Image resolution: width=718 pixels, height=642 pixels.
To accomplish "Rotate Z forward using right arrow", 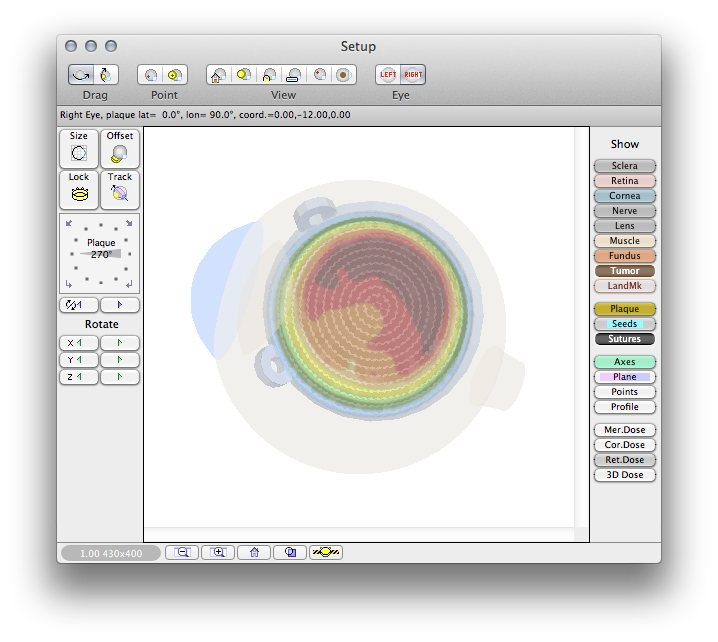I will pos(120,377).
